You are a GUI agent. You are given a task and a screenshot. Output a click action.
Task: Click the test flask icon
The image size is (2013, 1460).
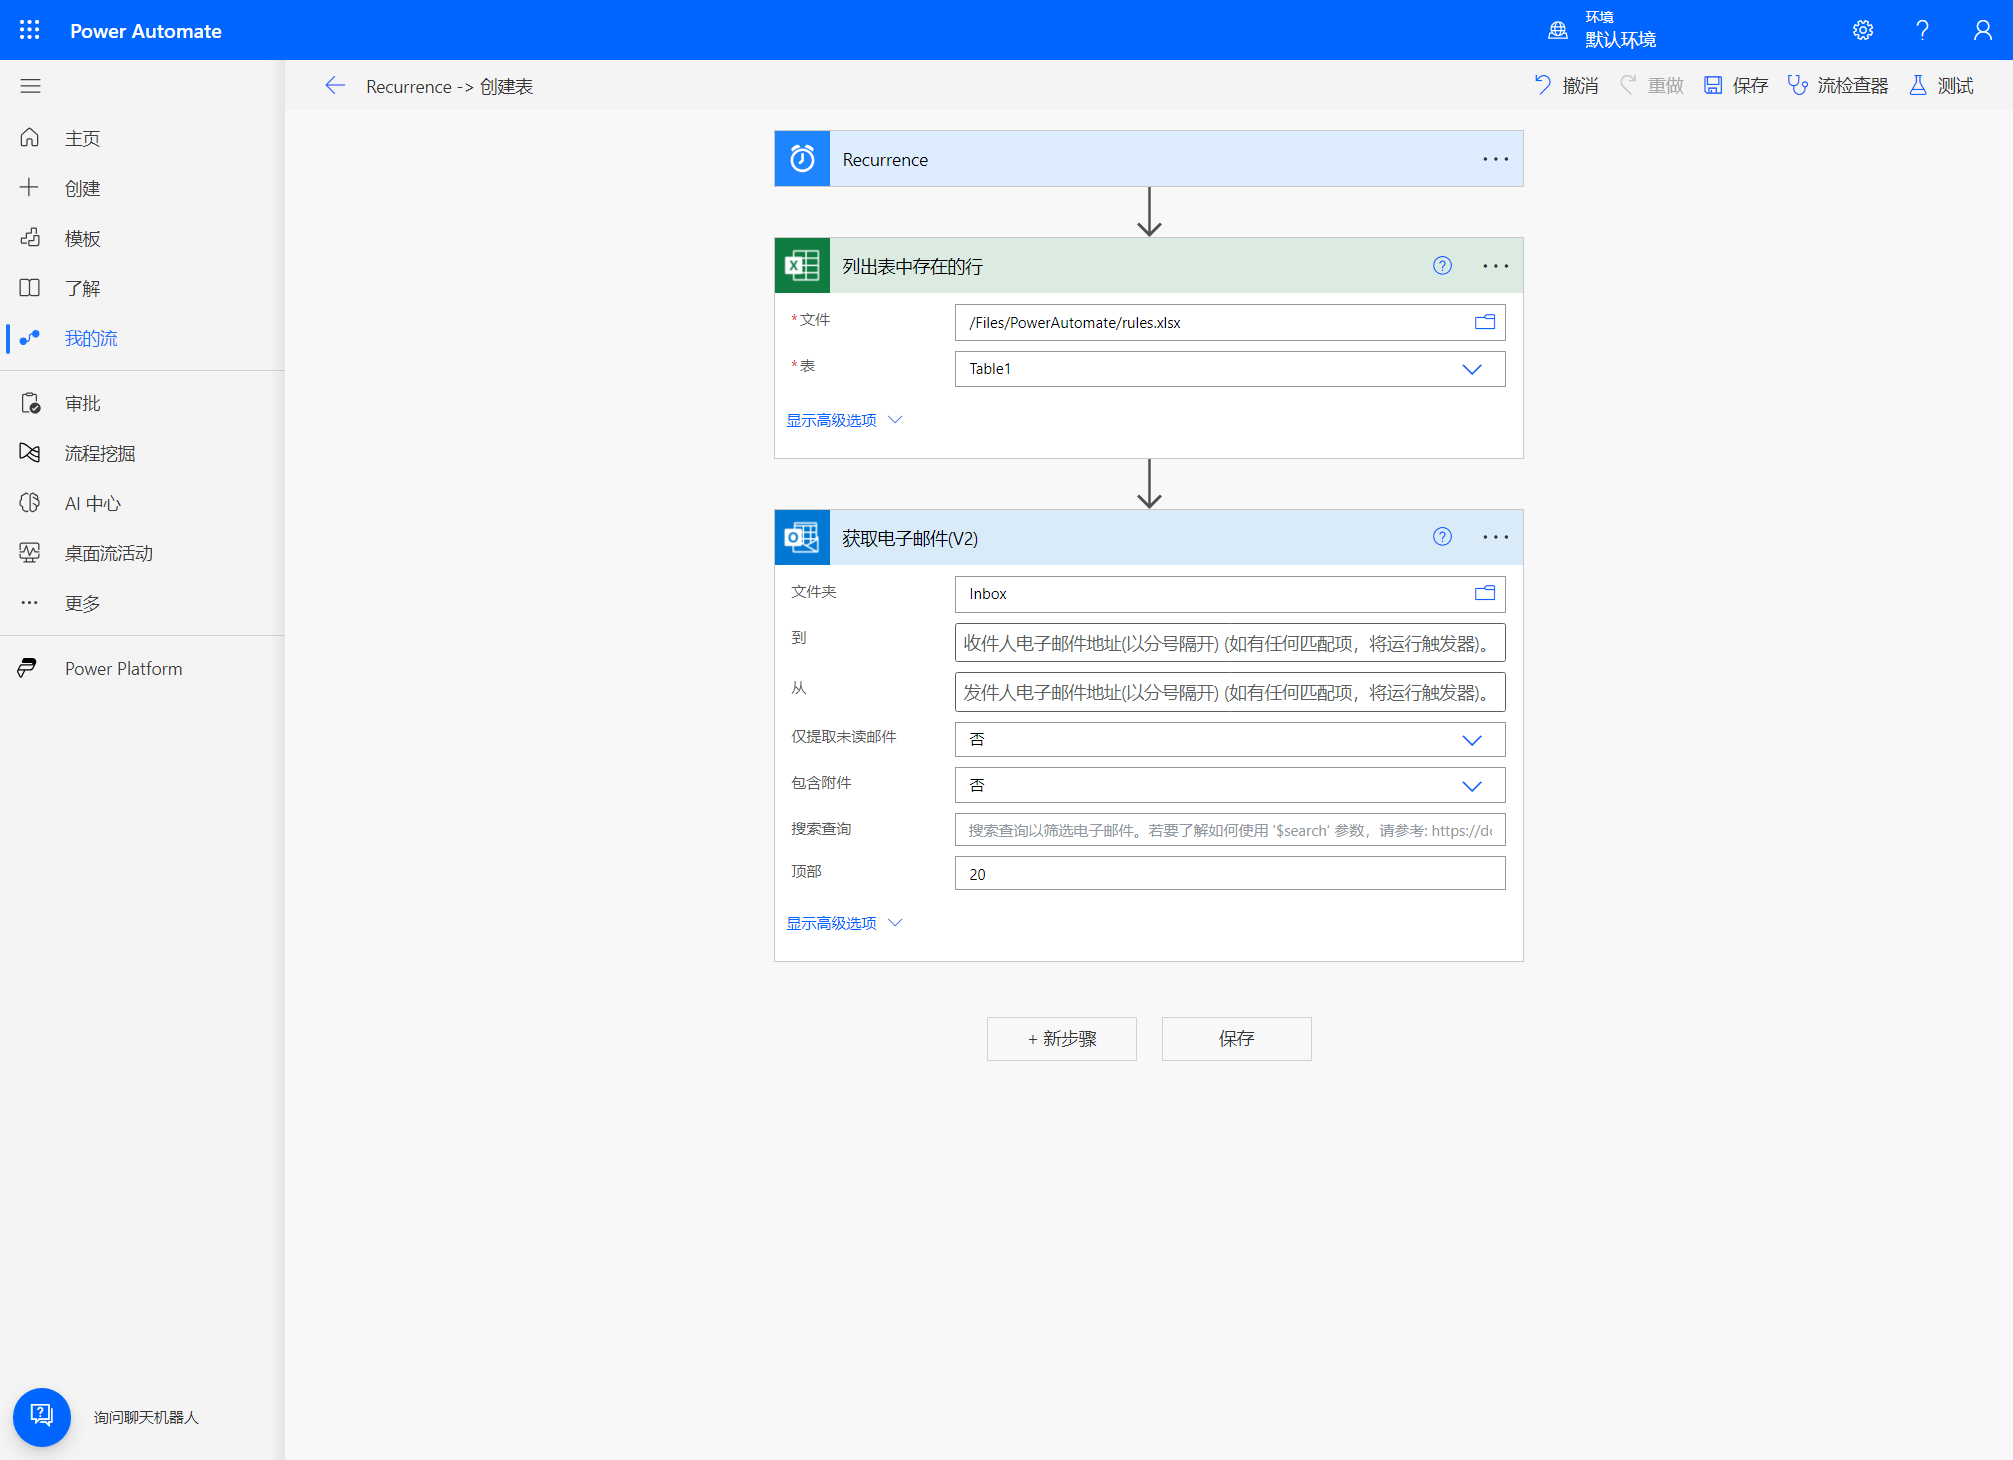[1917, 86]
